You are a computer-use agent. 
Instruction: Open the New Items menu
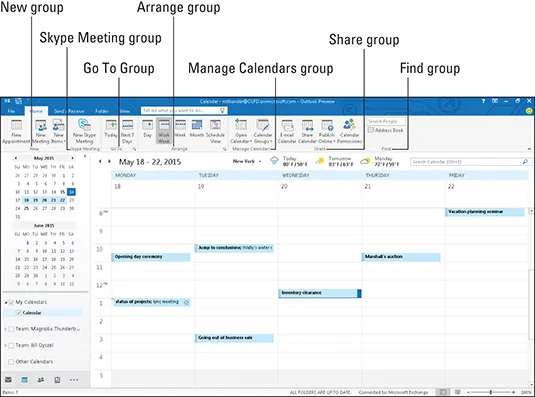[x=58, y=132]
